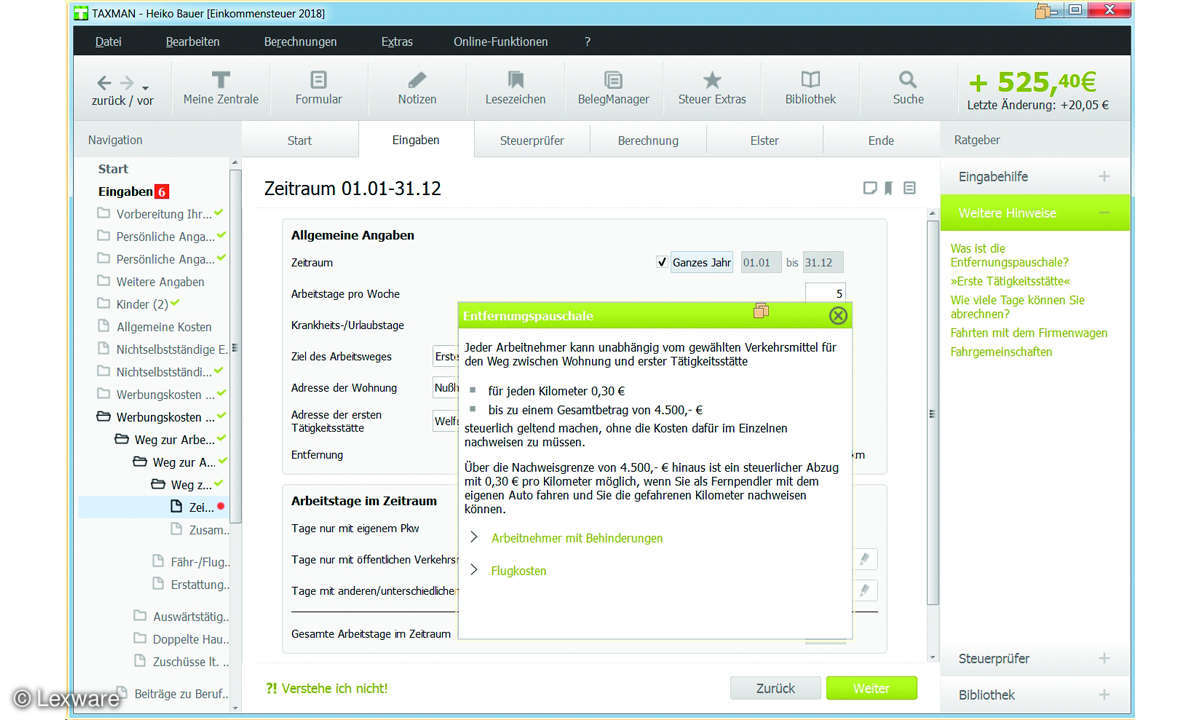
Task: Click the TAXMAN app icon in title bar
Action: click(81, 13)
